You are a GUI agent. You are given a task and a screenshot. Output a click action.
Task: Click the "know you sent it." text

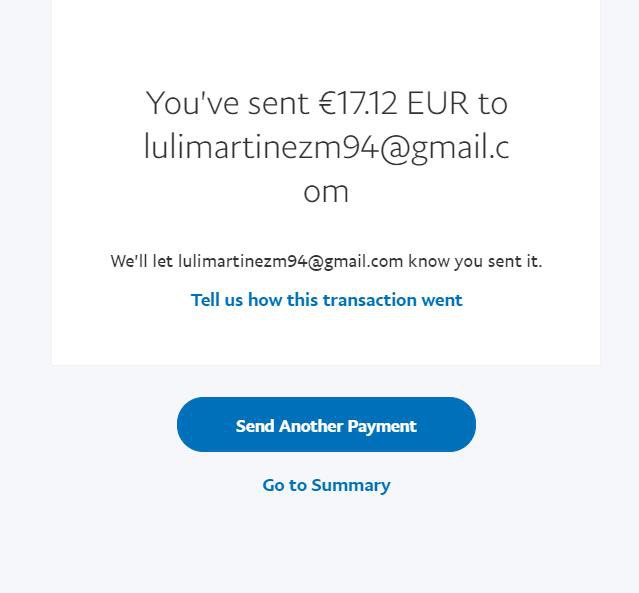tap(475, 261)
